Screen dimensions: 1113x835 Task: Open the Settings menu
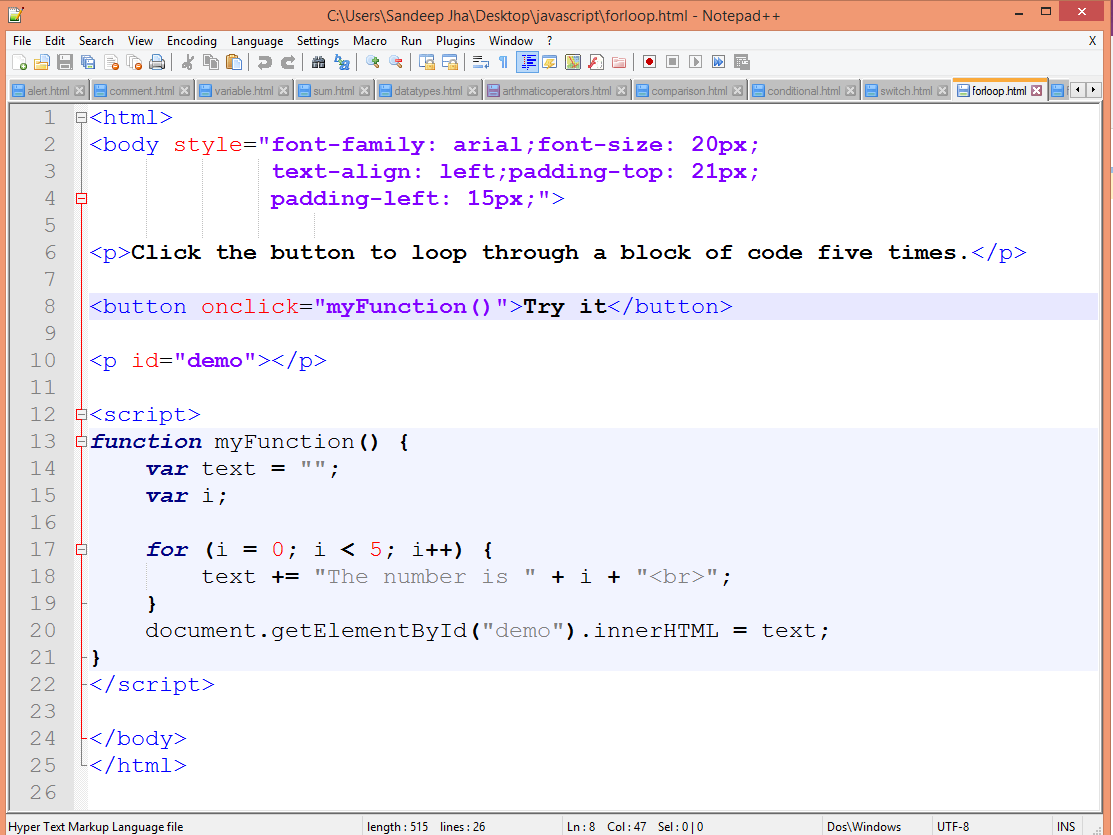coord(317,41)
